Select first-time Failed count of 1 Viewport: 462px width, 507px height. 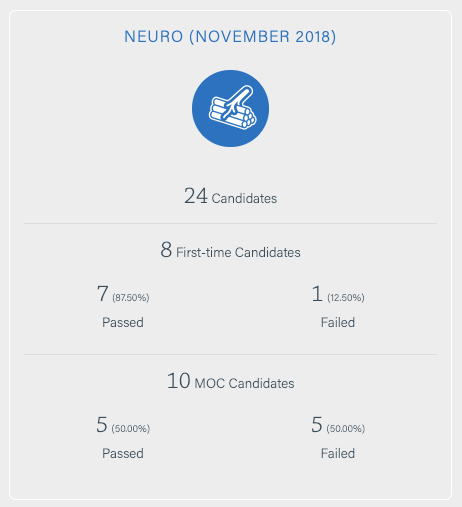click(317, 294)
